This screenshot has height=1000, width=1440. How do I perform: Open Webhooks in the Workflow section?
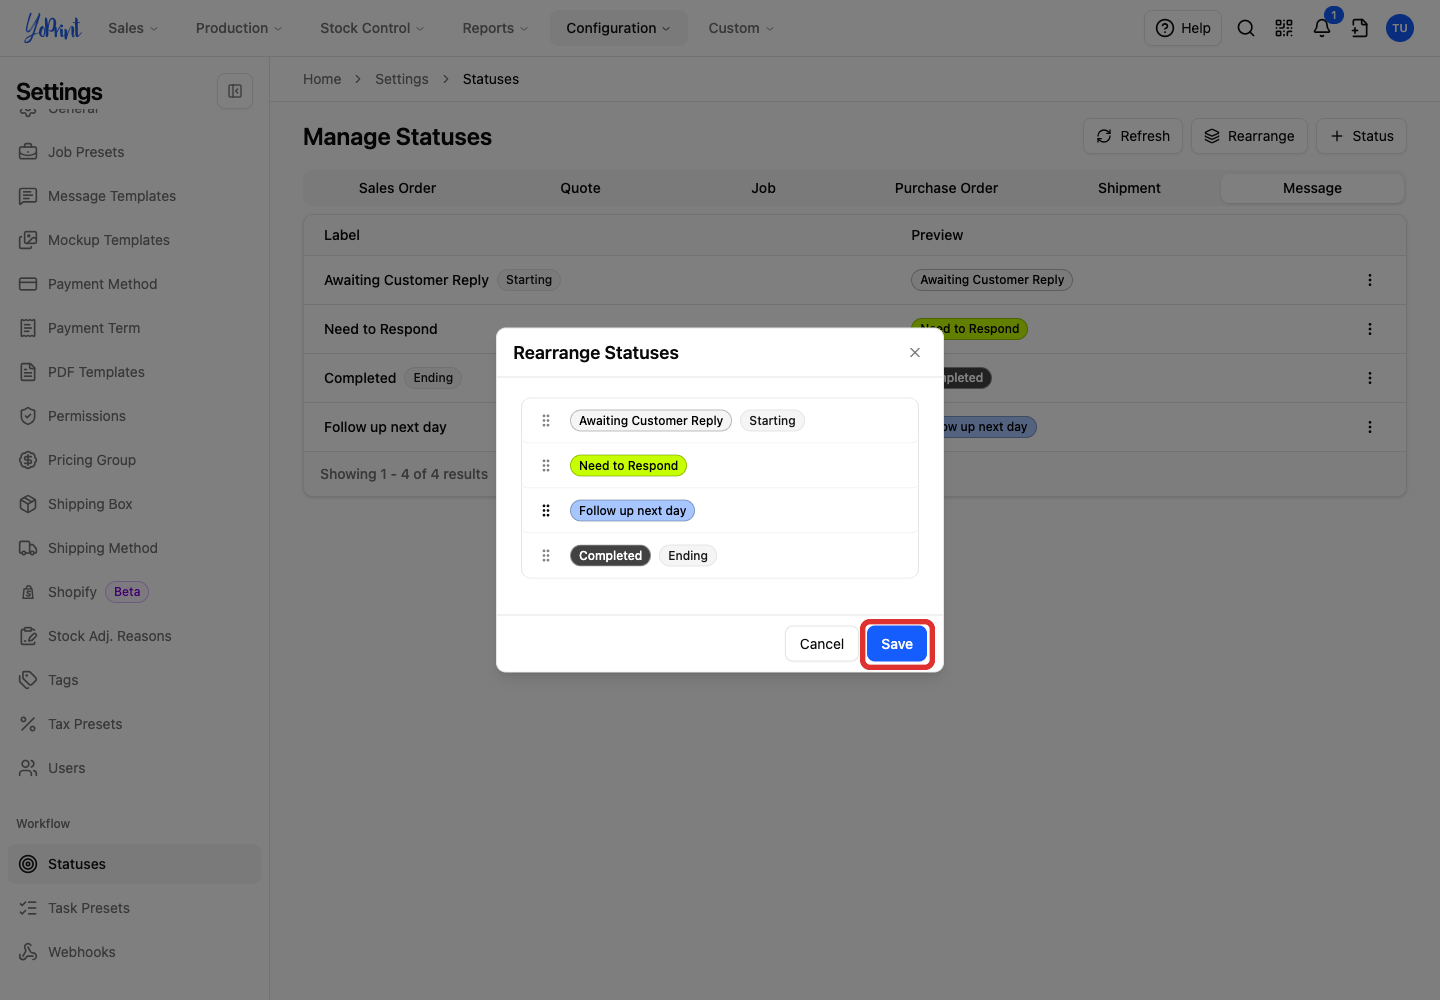click(81, 952)
